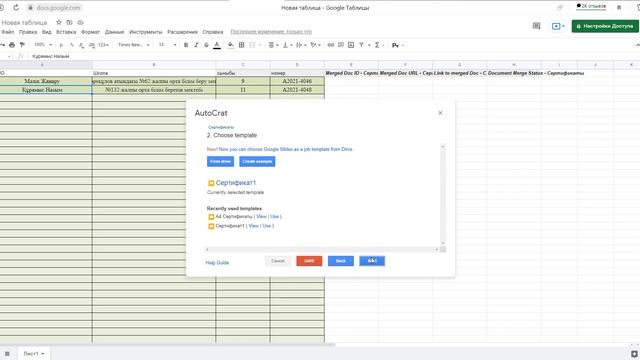Check cloud save status icon
This screenshot has width=640, height=360.
[80, 22]
